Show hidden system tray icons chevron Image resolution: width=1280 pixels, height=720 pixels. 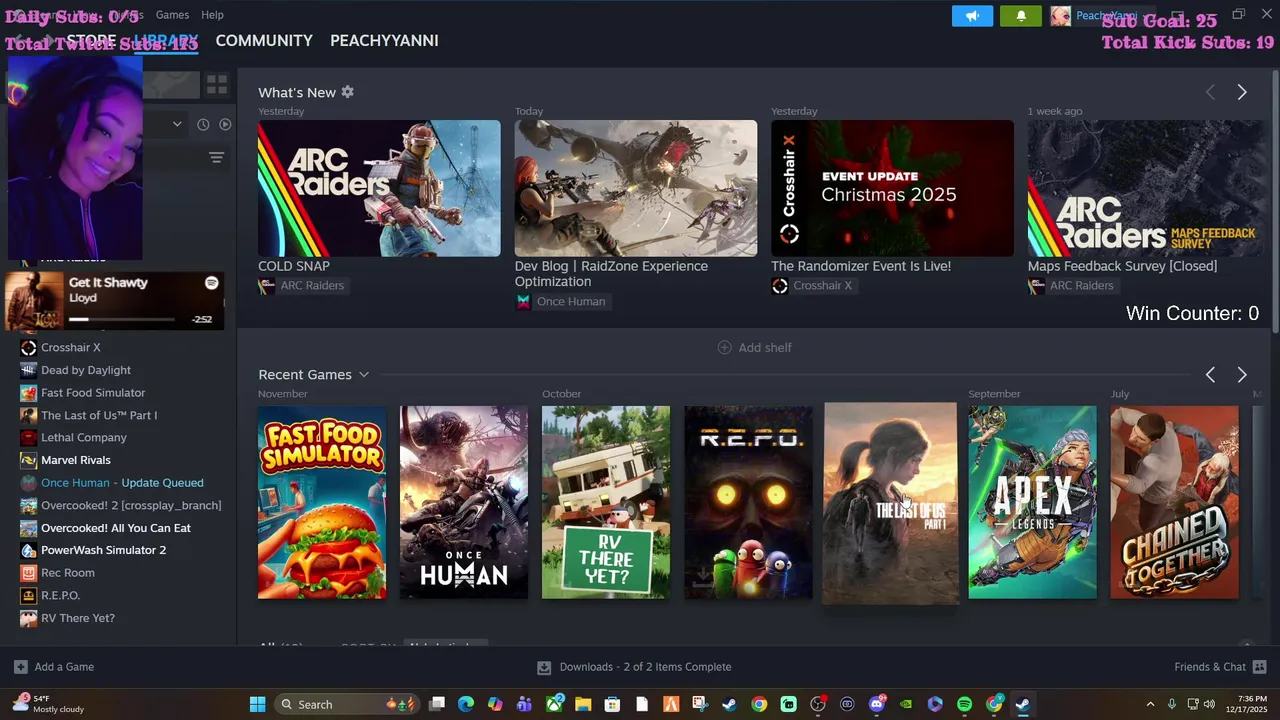pos(1150,705)
